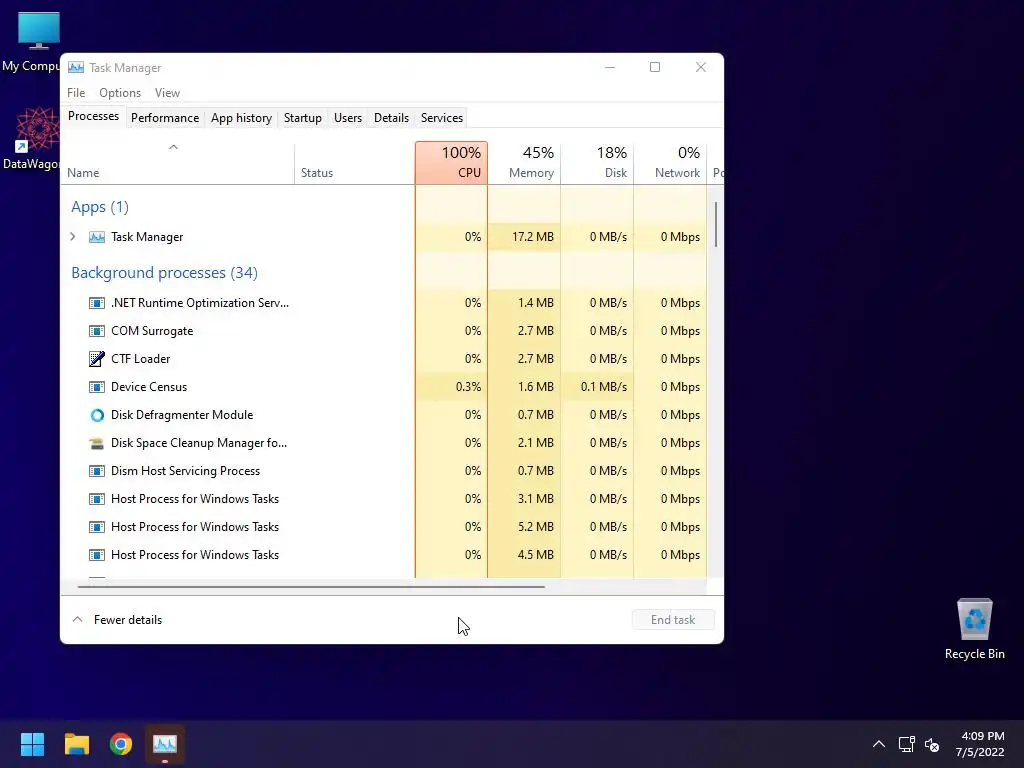Click the Task Manager app row icon
This screenshot has width=1024, height=768.
(97, 237)
